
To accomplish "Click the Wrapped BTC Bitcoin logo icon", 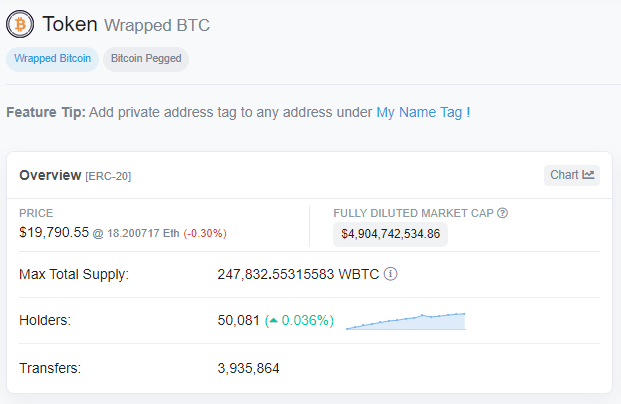I will click(19, 24).
